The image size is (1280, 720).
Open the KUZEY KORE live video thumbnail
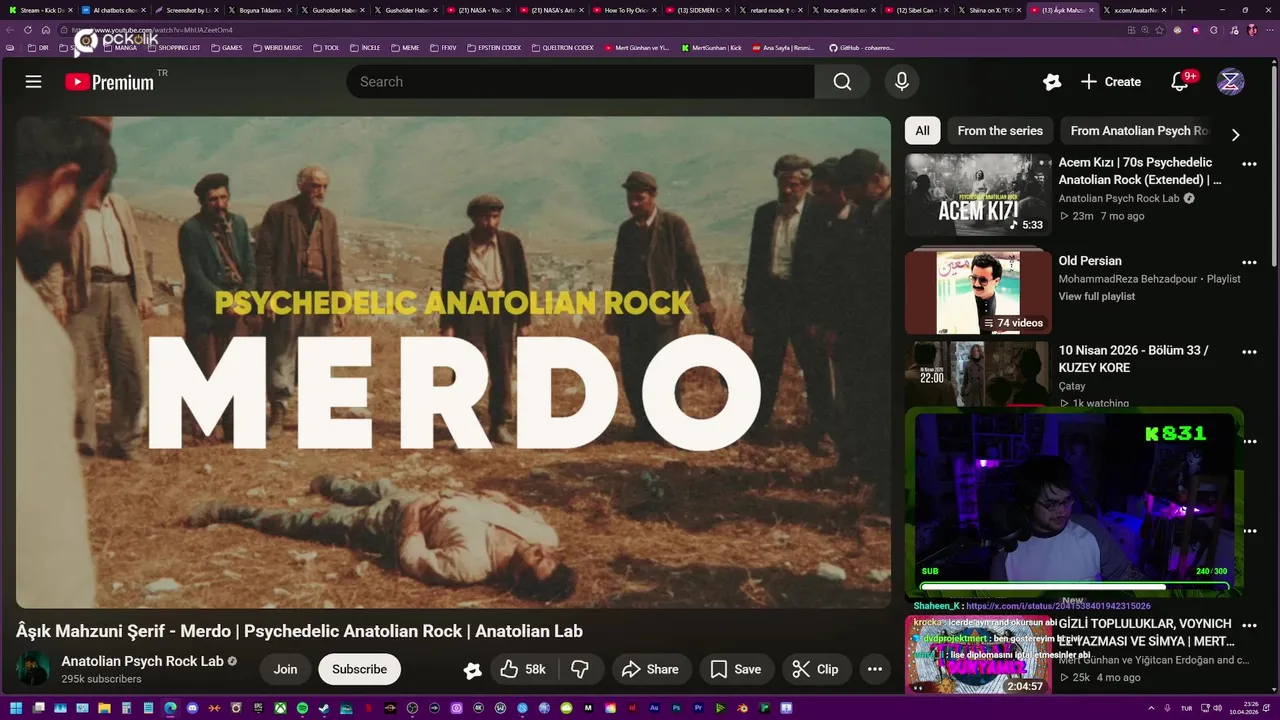pyautogui.click(x=978, y=374)
